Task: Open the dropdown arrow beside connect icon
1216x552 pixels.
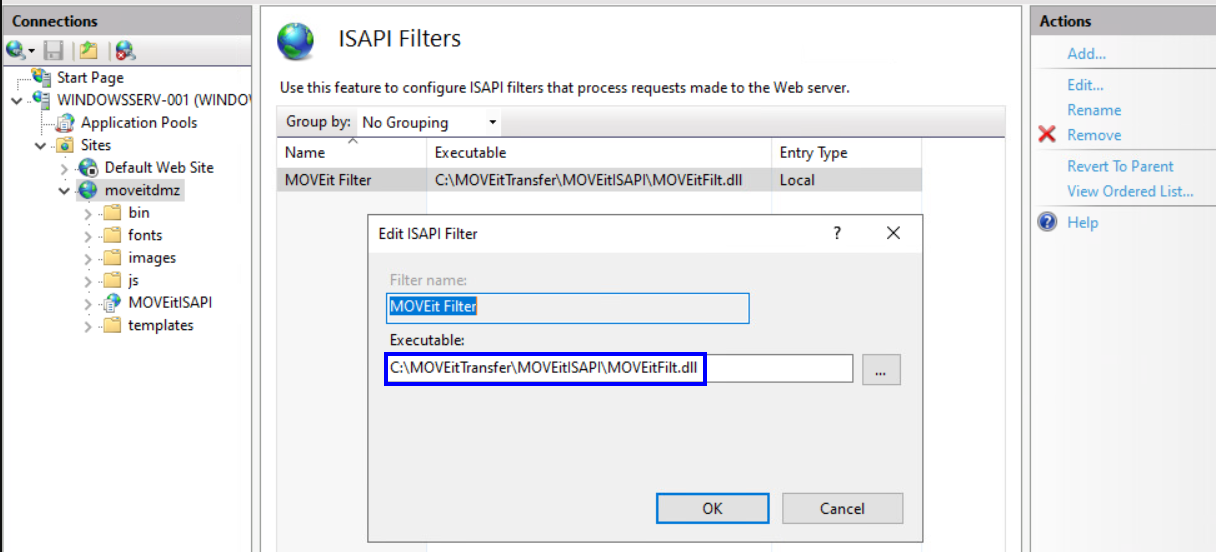Action: click(x=31, y=51)
